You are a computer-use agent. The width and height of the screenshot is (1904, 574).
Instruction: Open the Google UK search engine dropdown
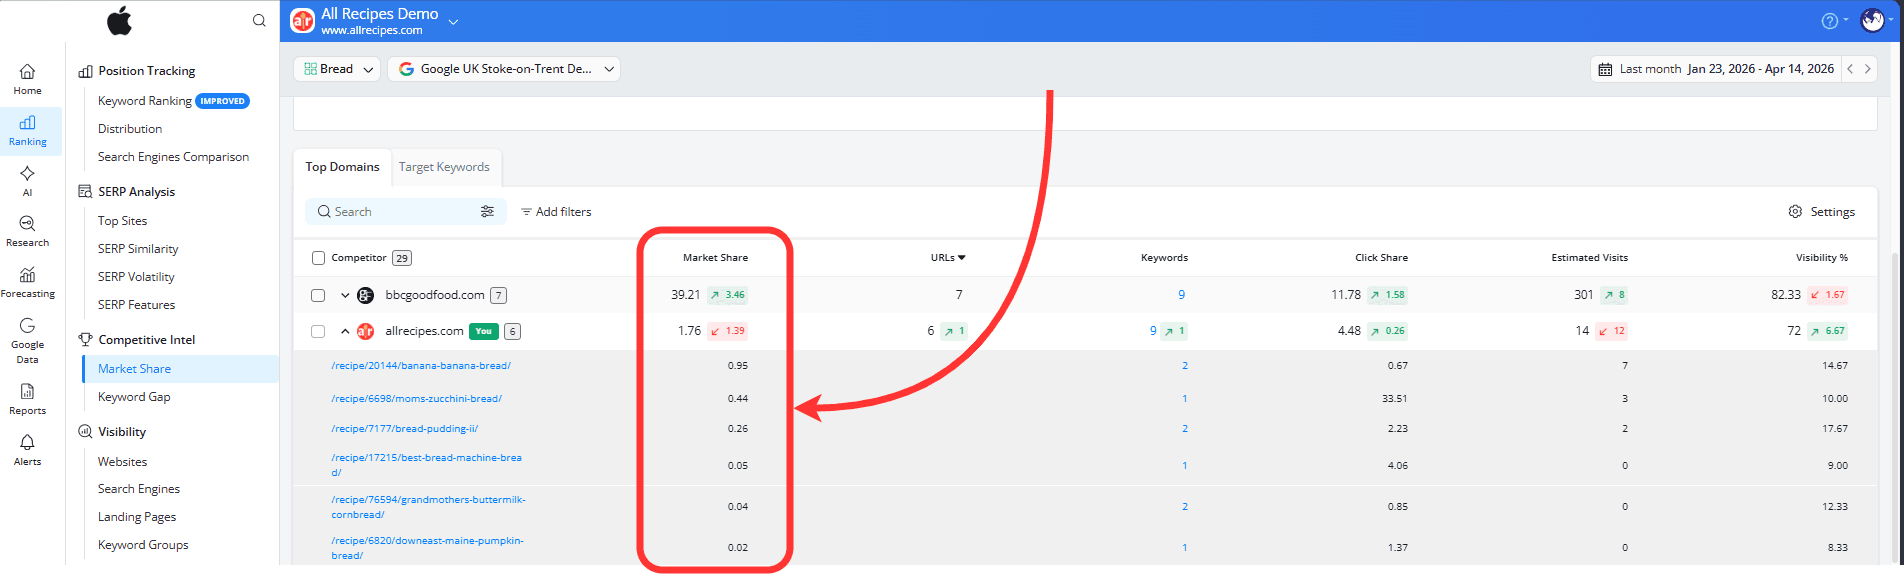504,69
